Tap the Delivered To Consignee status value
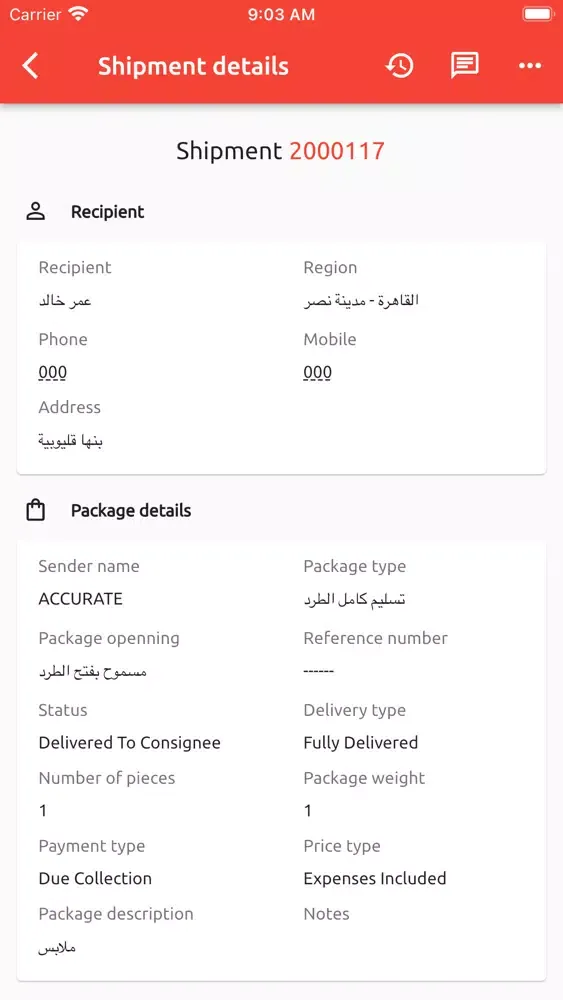 (x=129, y=743)
